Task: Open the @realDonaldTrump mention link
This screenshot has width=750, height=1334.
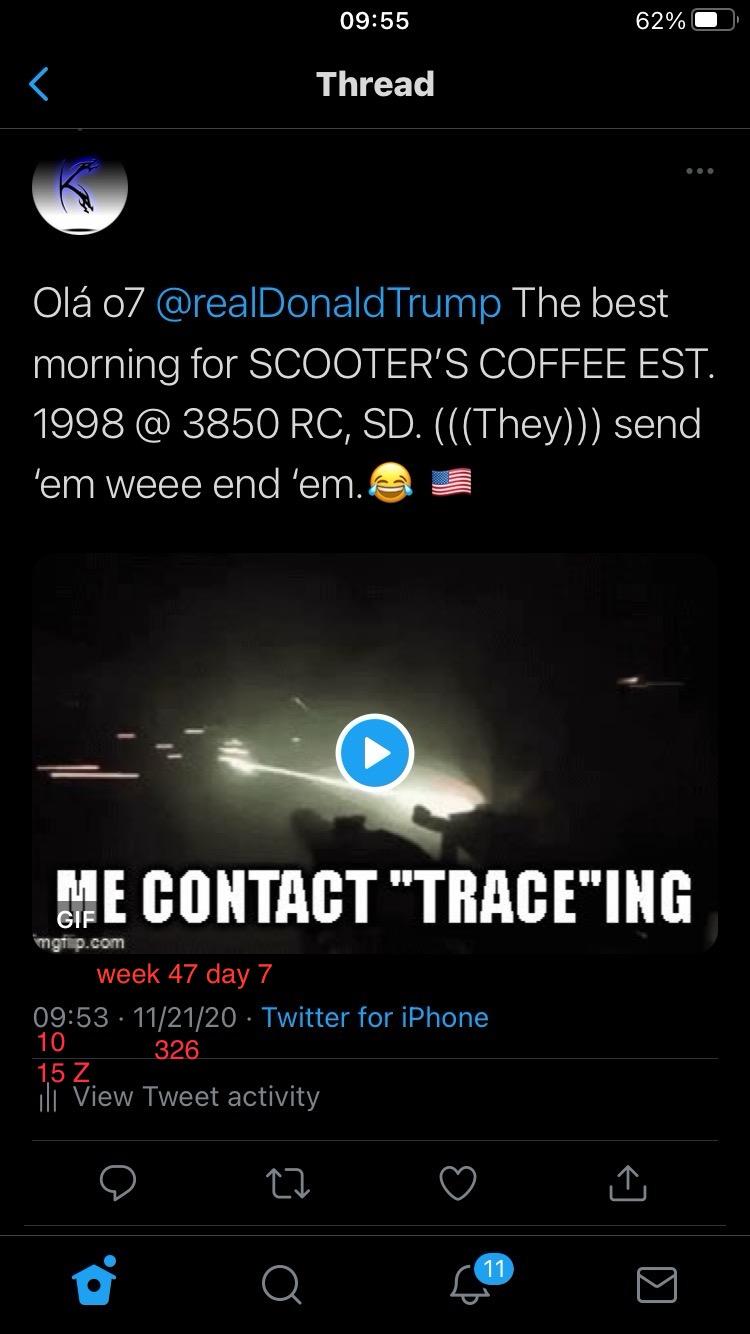Action: (x=328, y=303)
